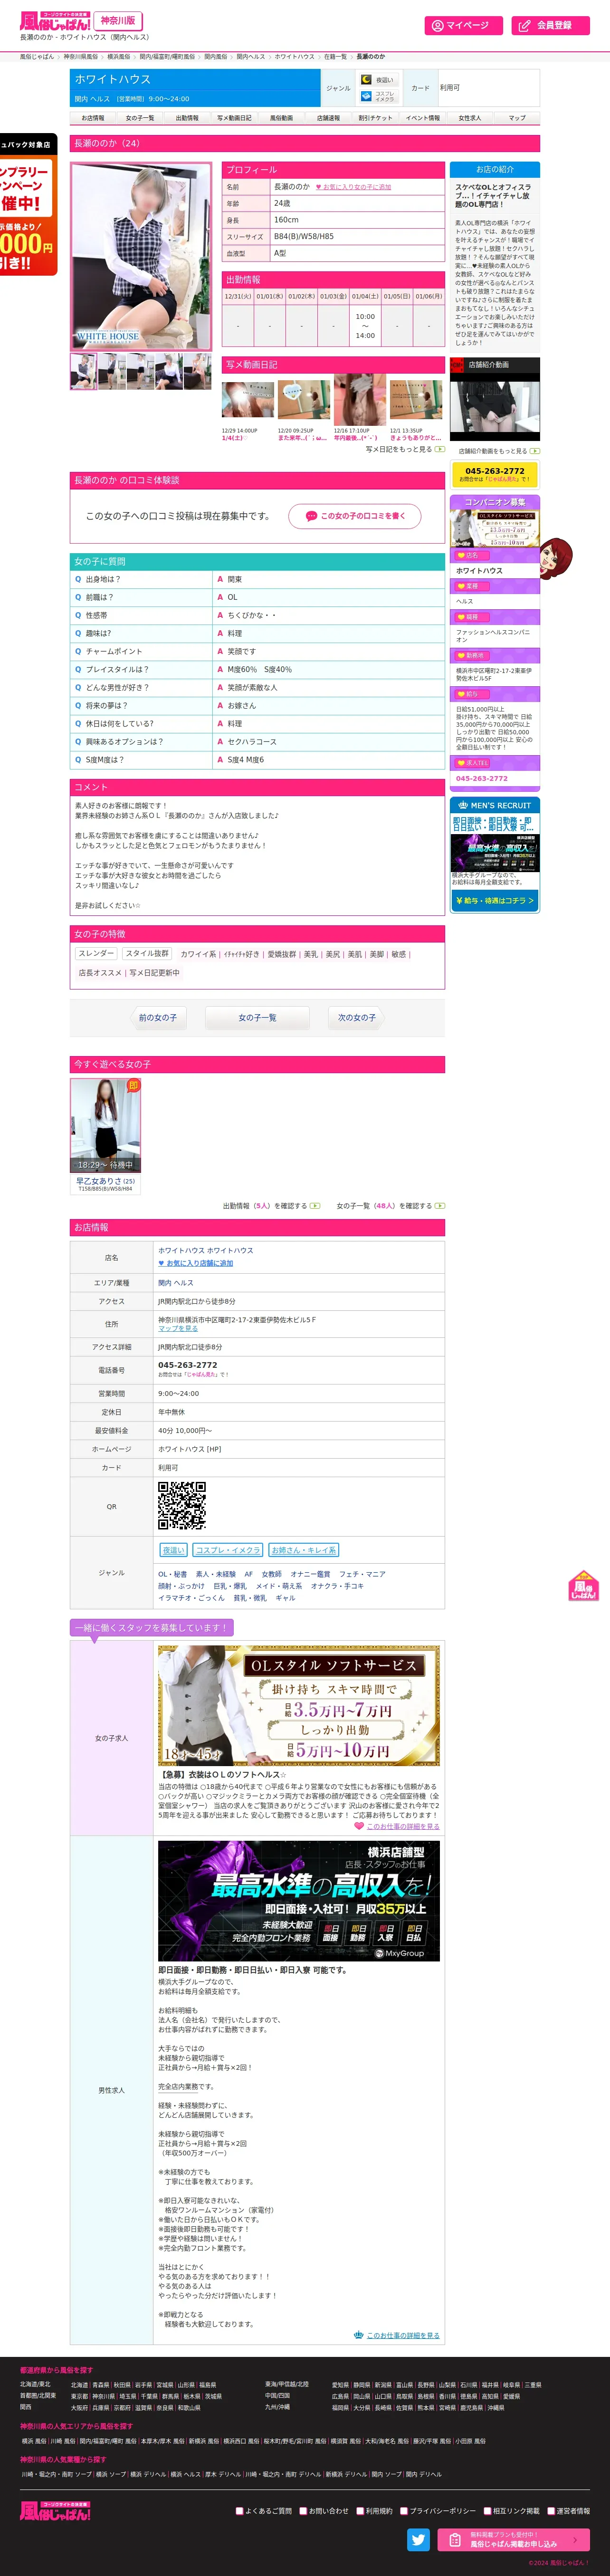The image size is (610, 2576).
Task: Open the お店情報 tab
Action: coord(93,118)
